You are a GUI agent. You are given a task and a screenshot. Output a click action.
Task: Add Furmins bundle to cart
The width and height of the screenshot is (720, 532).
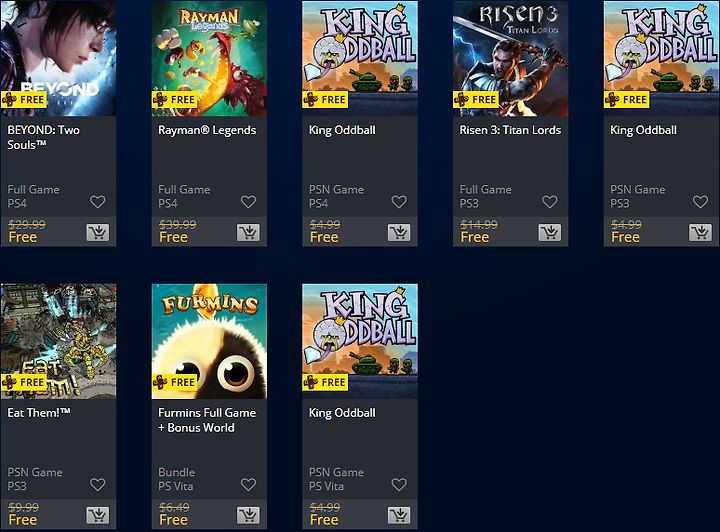tap(248, 515)
